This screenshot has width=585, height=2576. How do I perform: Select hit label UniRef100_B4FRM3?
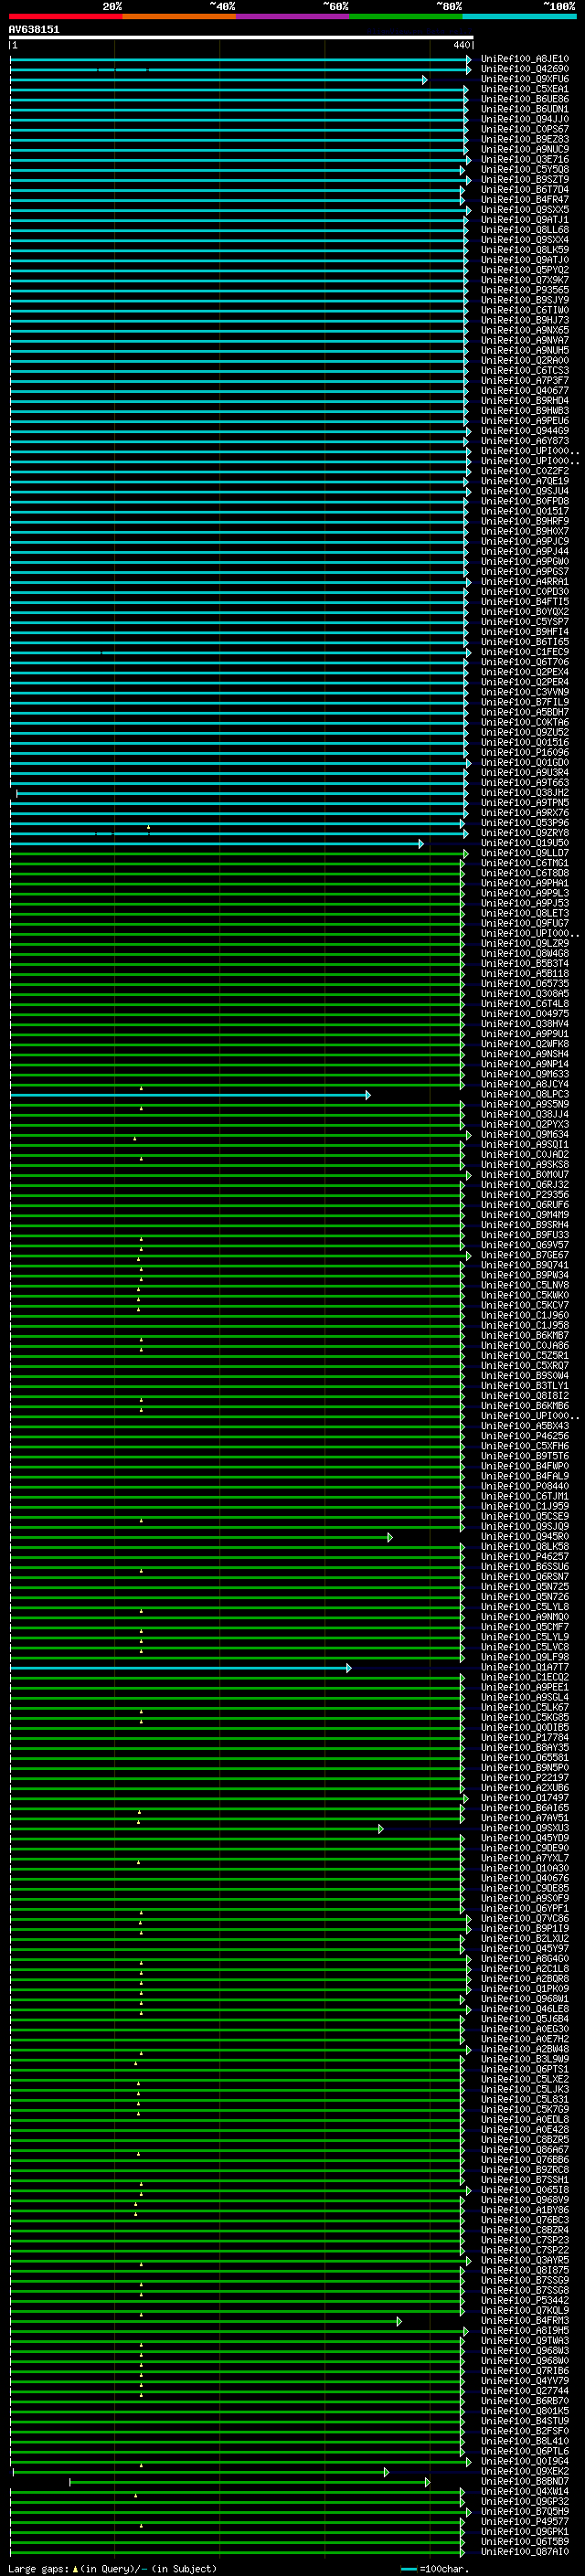[x=525, y=2322]
